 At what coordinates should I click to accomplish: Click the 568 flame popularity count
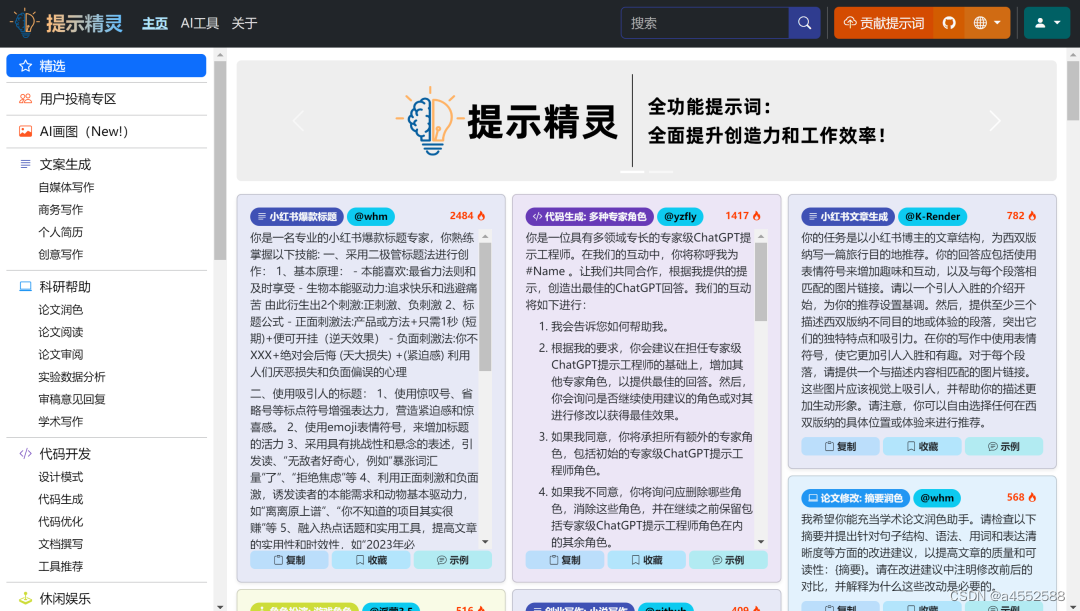point(1021,497)
